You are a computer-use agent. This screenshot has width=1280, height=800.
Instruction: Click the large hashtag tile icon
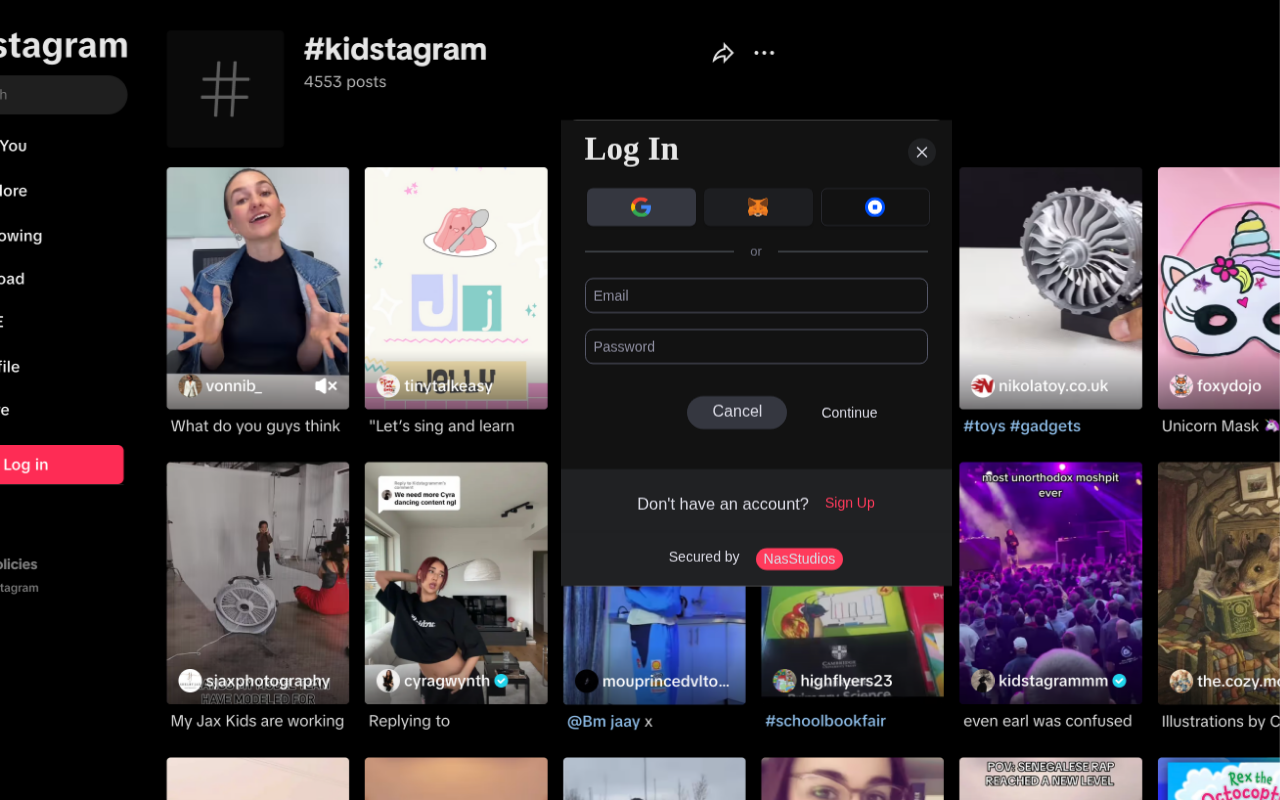225,89
